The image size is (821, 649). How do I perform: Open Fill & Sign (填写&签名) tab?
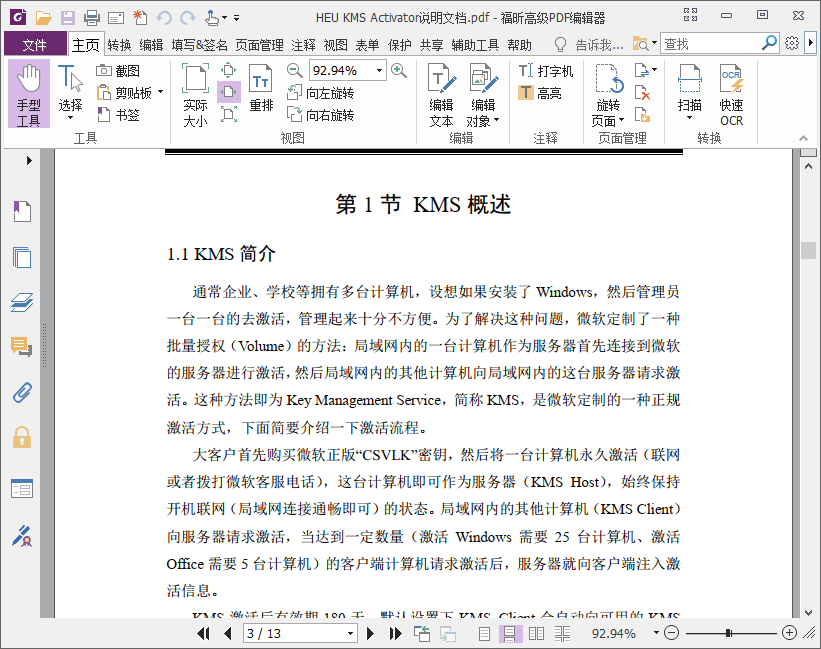coord(199,44)
